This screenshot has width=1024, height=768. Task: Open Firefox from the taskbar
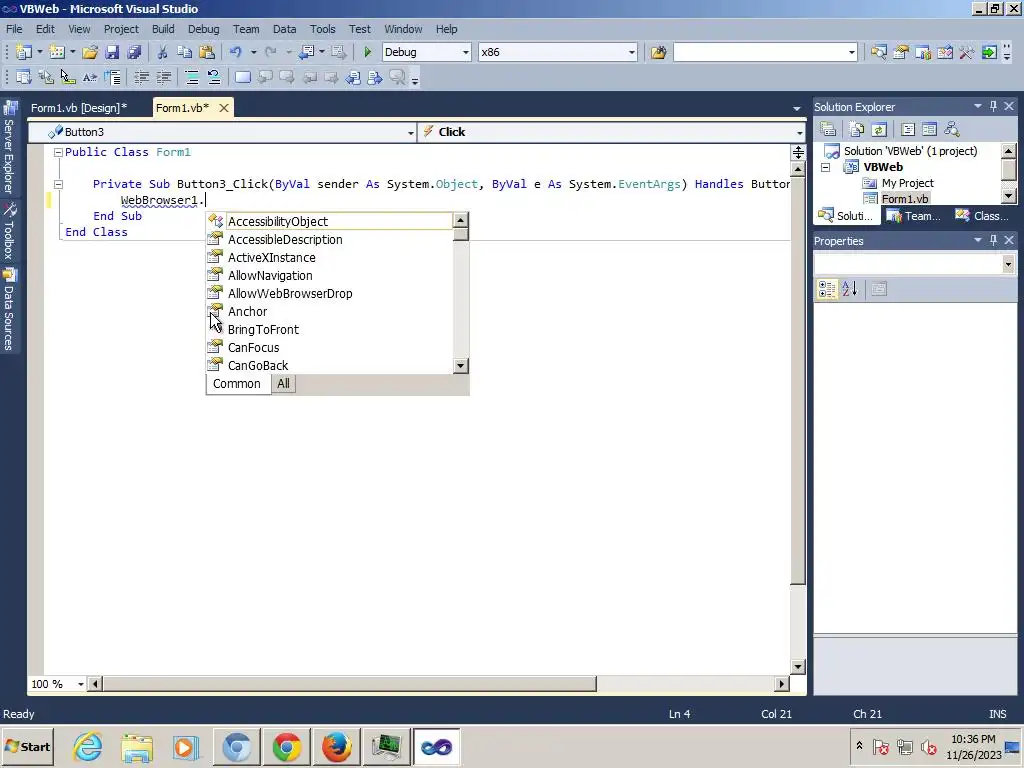(x=336, y=747)
